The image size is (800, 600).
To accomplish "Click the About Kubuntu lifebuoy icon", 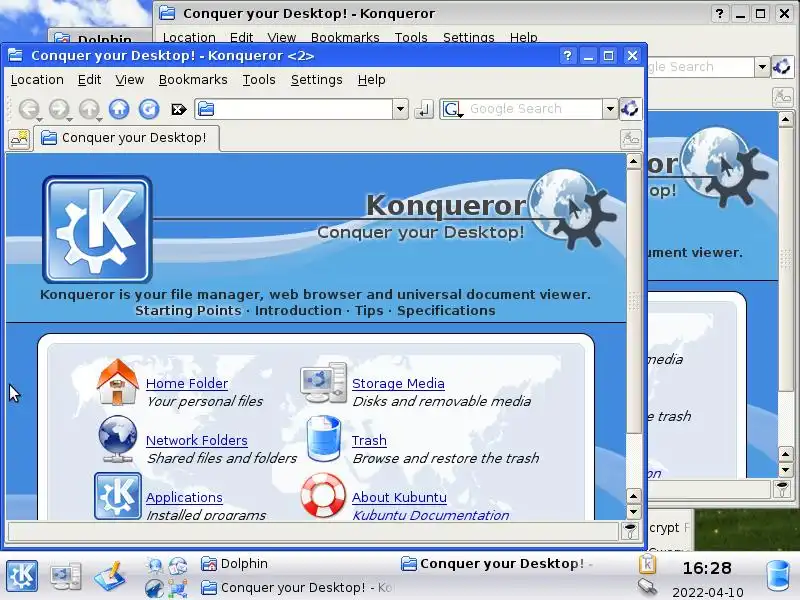I will click(x=322, y=495).
